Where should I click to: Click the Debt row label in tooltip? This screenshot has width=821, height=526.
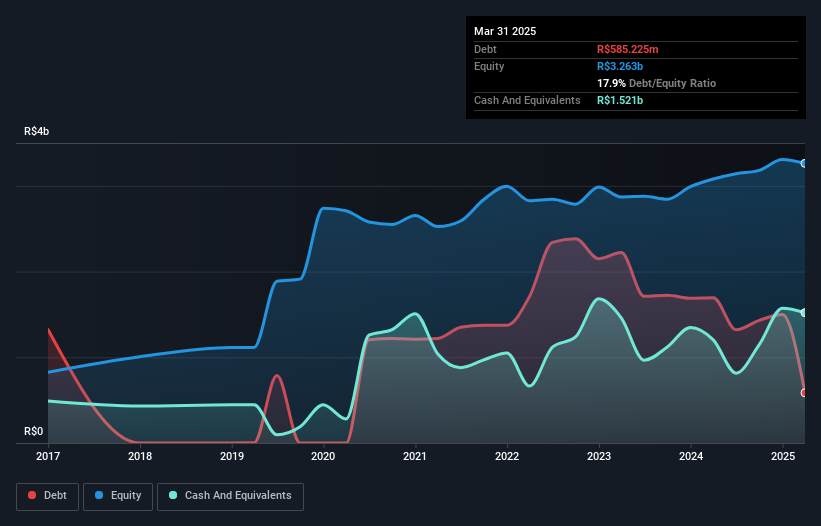485,49
